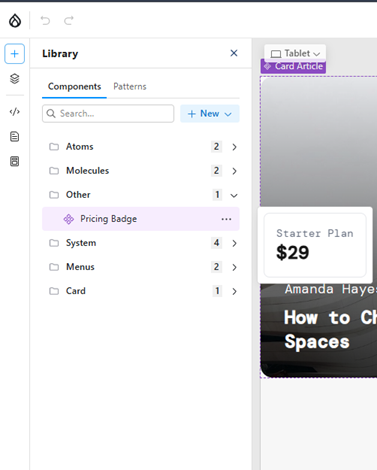Click the Drupal drop logo icon
Image resolution: width=377 pixels, height=470 pixels.
(x=15, y=21)
